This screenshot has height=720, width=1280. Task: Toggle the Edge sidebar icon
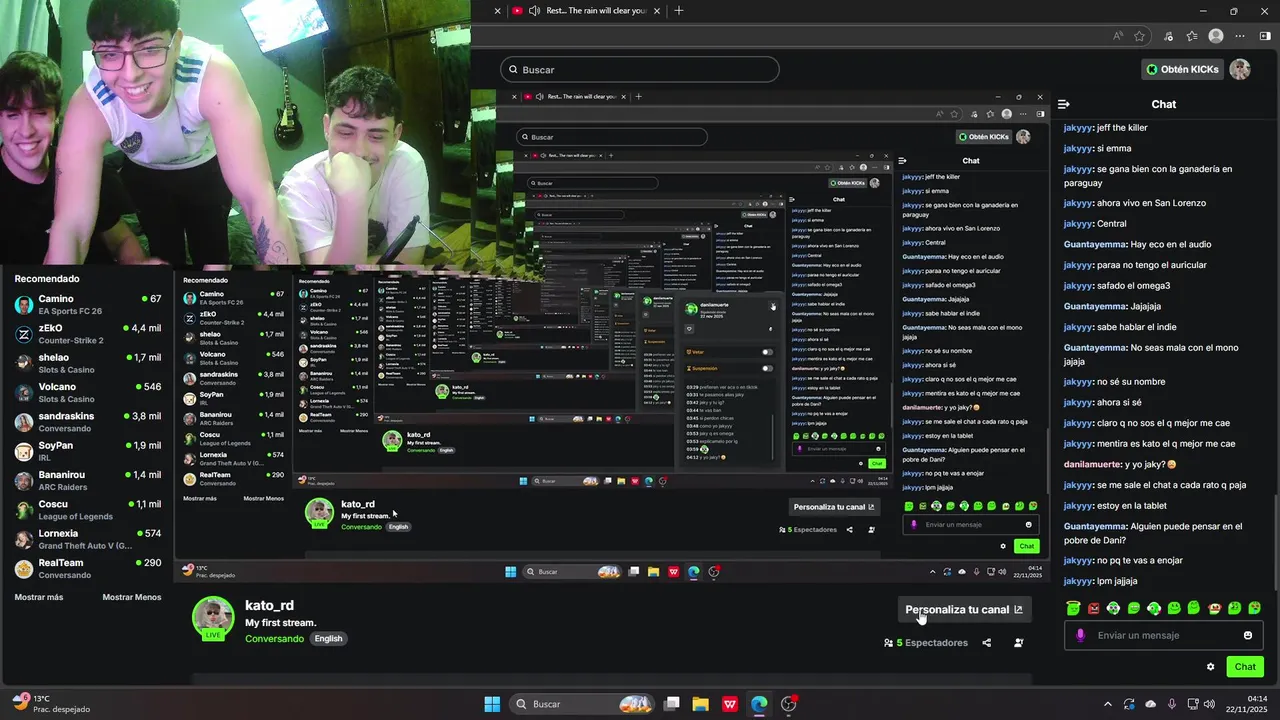pos(1265,36)
